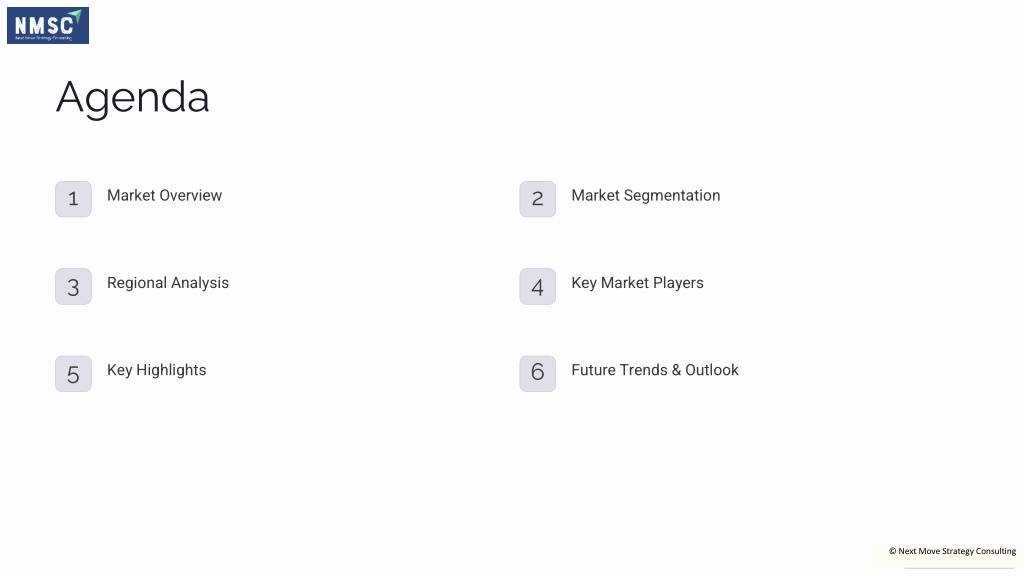Image resolution: width=1024 pixels, height=576 pixels.
Task: Click the Next Move Strategy Consulting footer text
Action: (957, 551)
